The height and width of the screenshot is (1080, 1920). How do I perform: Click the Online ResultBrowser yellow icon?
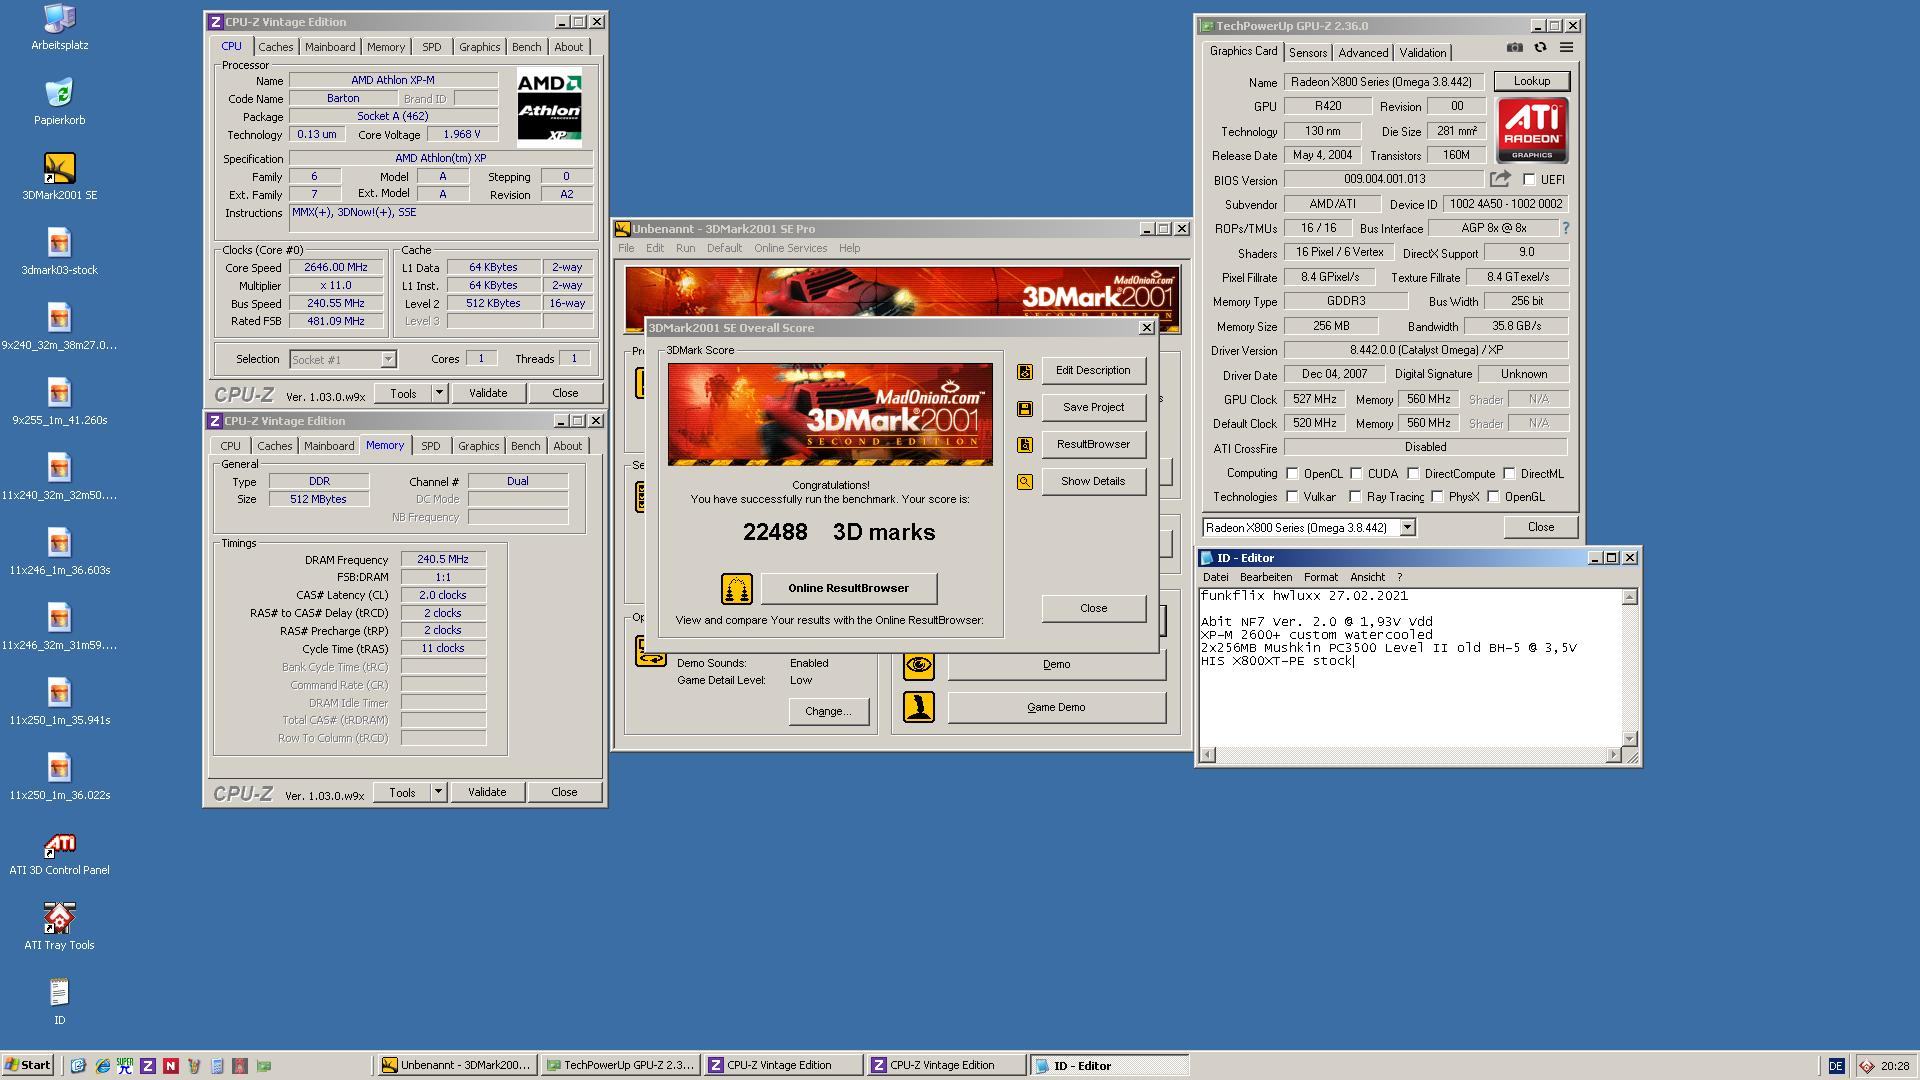point(736,589)
